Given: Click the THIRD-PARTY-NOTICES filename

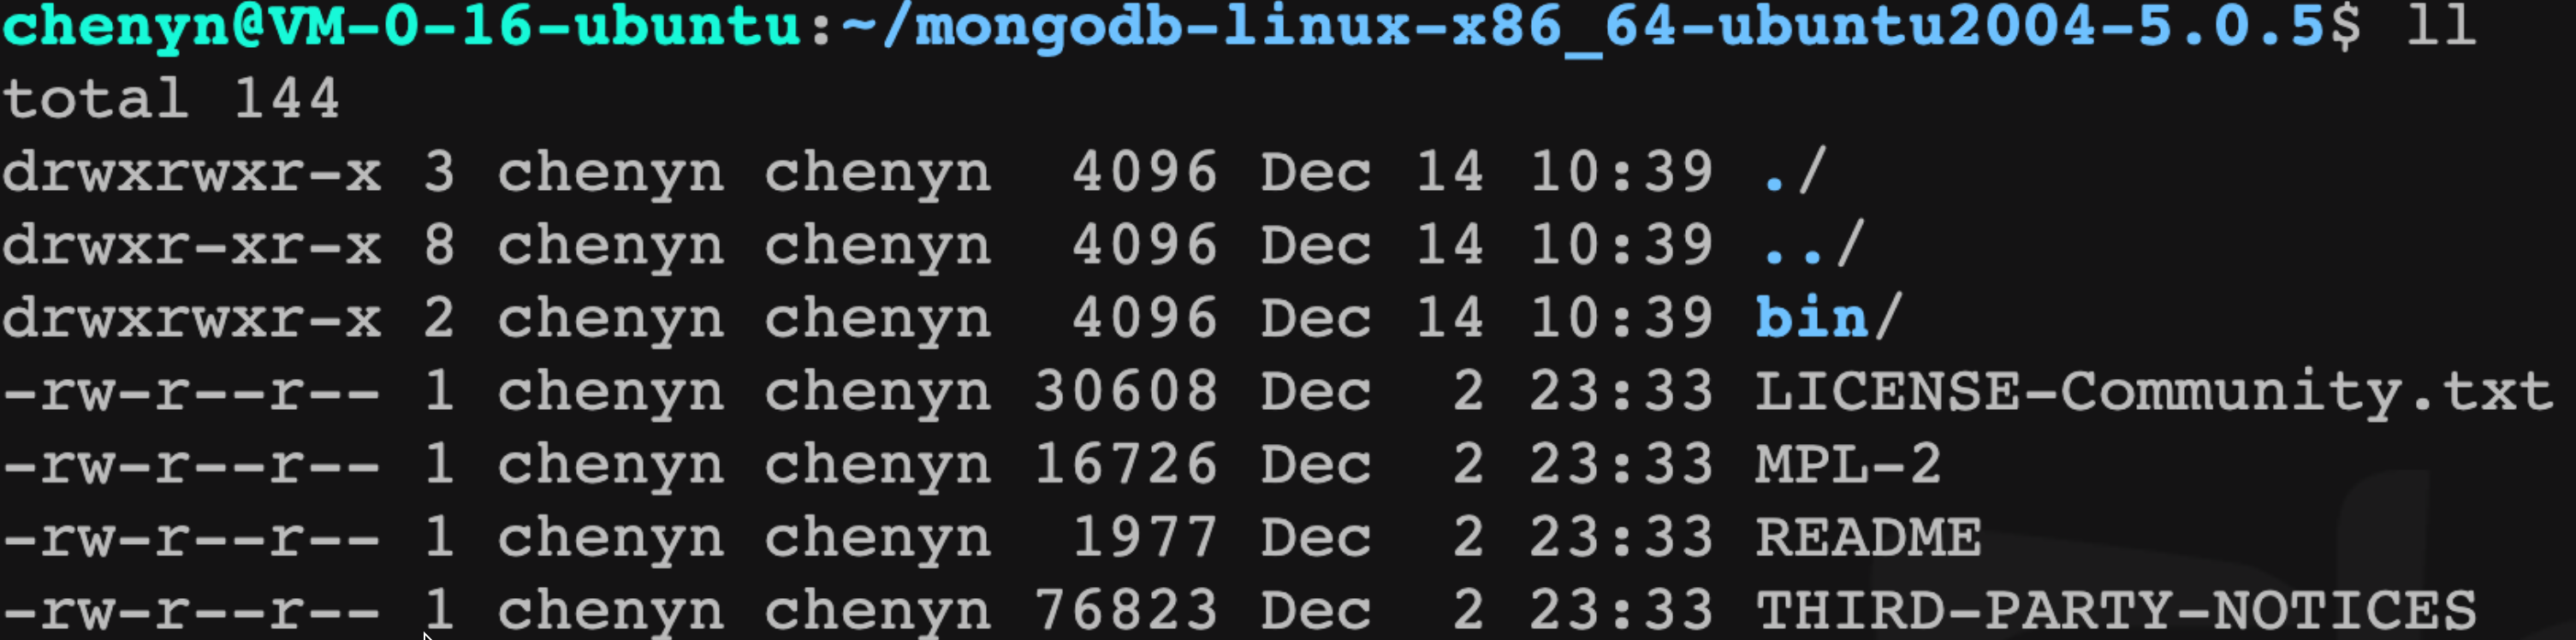Looking at the screenshot, I should [2116, 610].
